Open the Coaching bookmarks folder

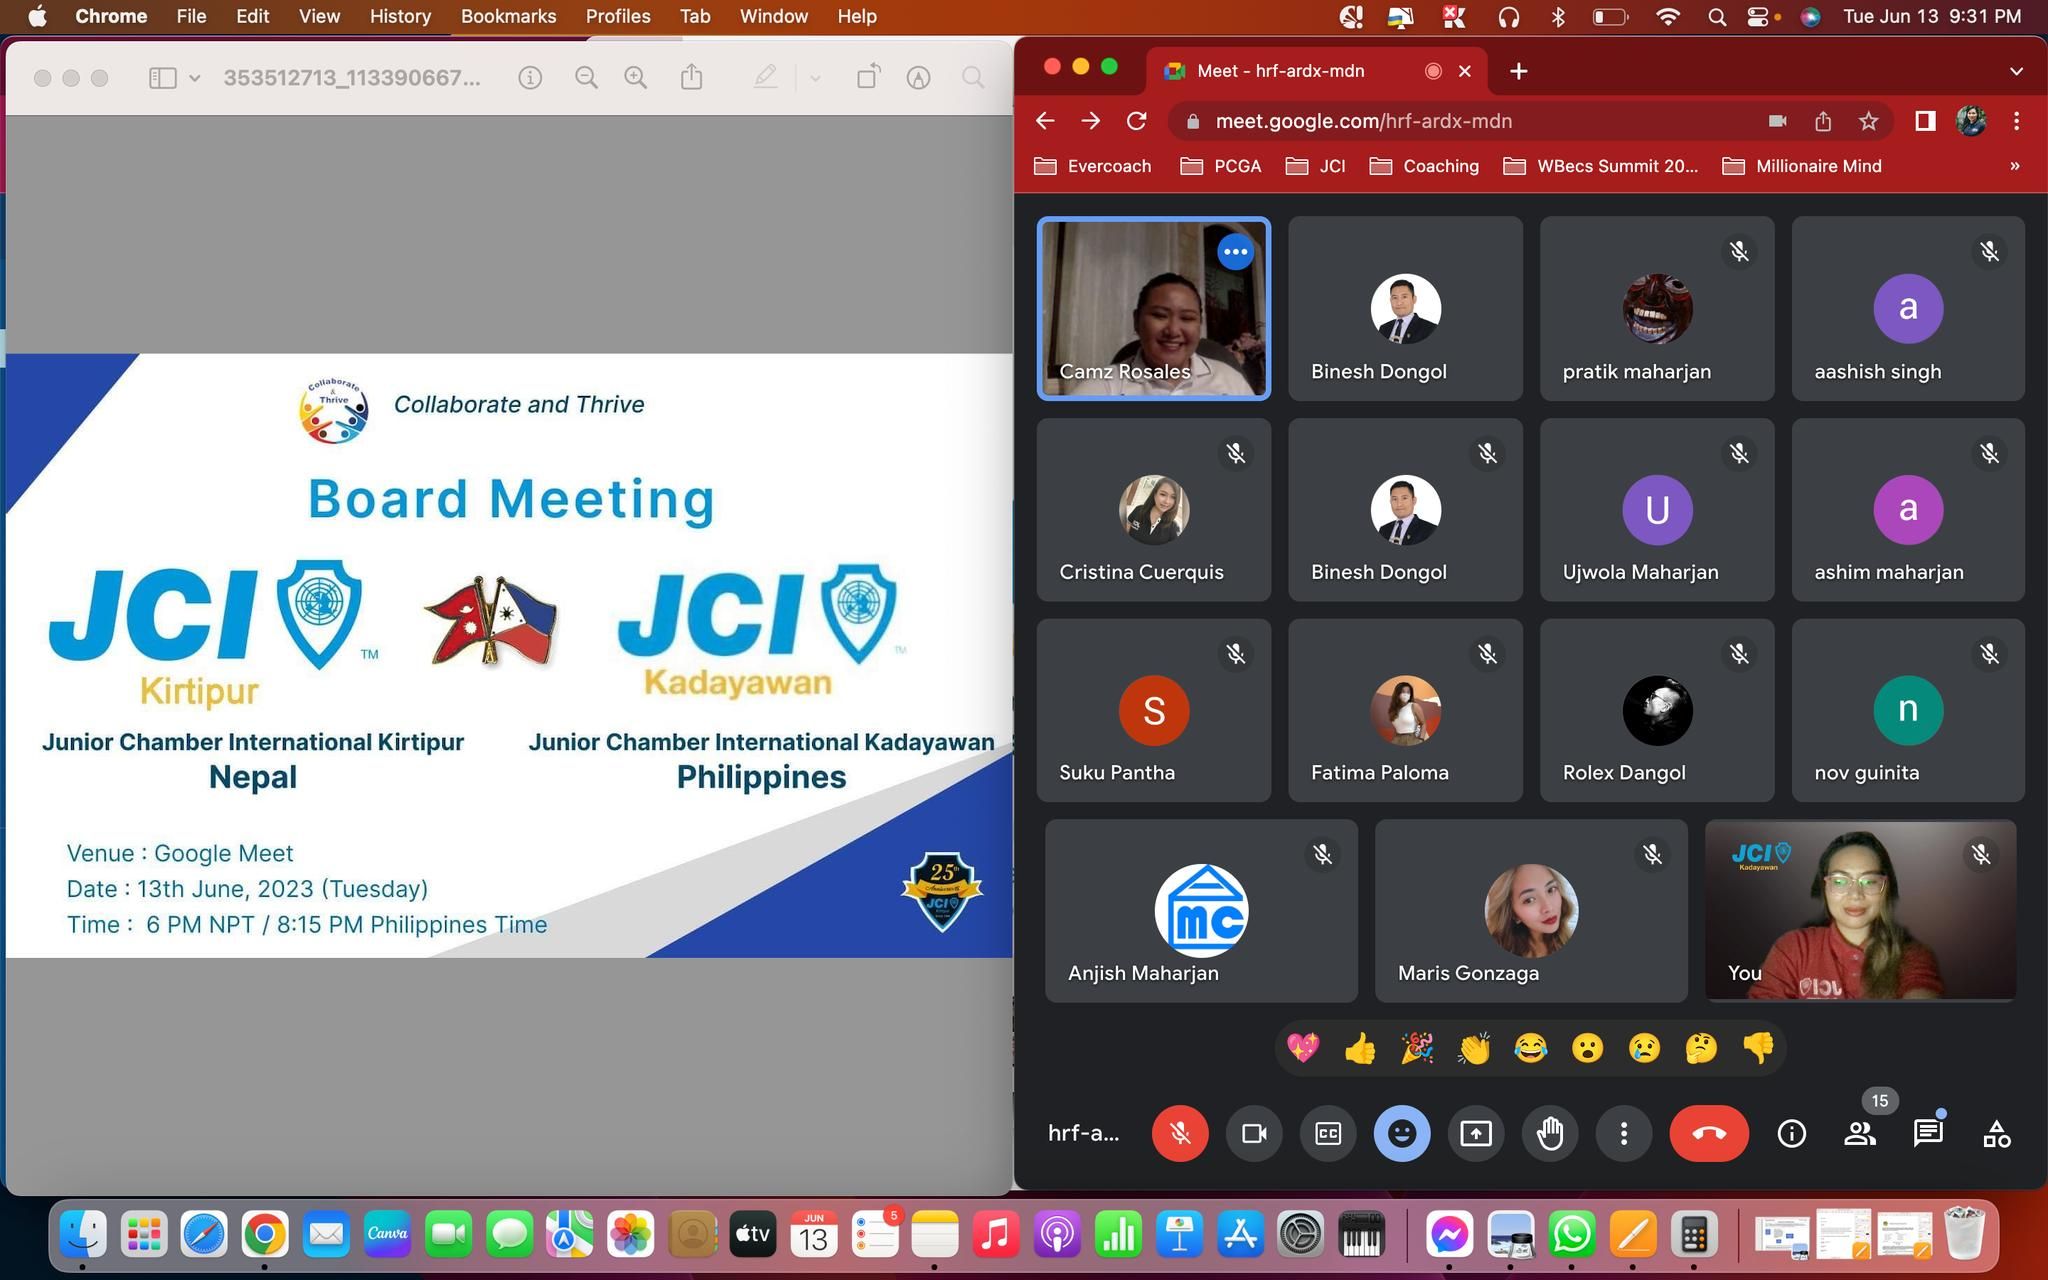tap(1424, 166)
